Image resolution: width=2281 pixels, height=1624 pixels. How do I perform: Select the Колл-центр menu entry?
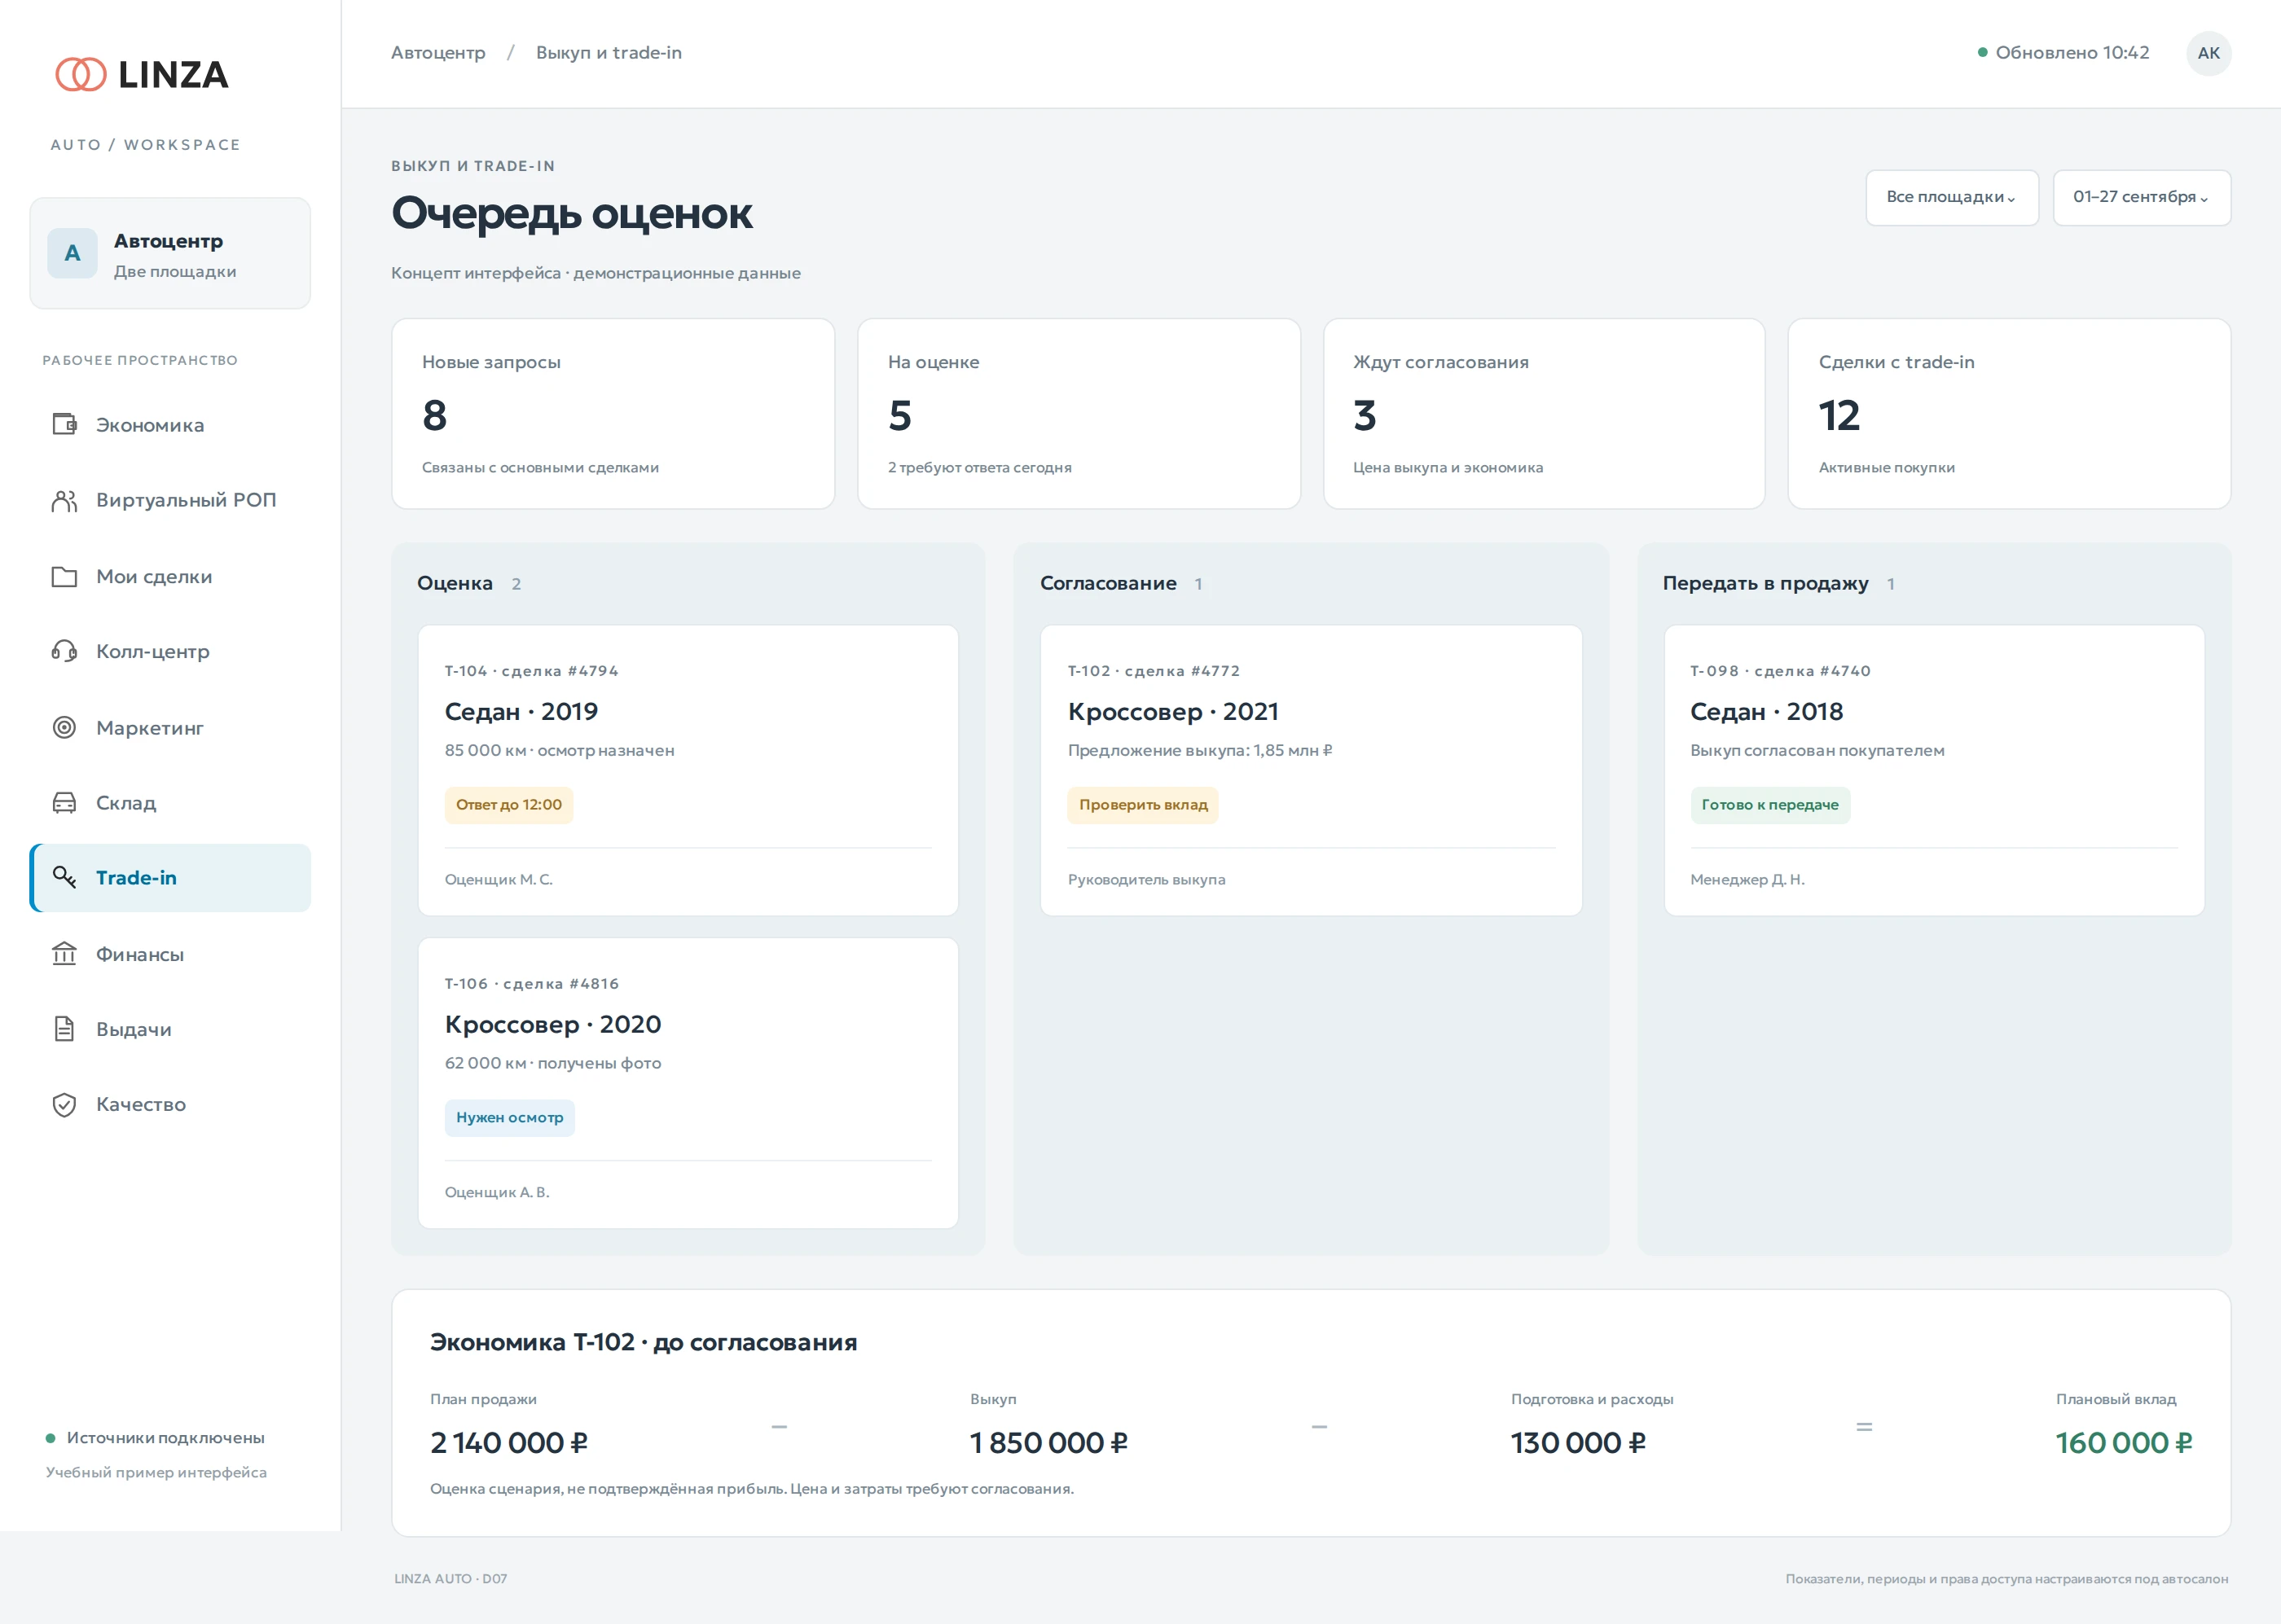pos(170,651)
